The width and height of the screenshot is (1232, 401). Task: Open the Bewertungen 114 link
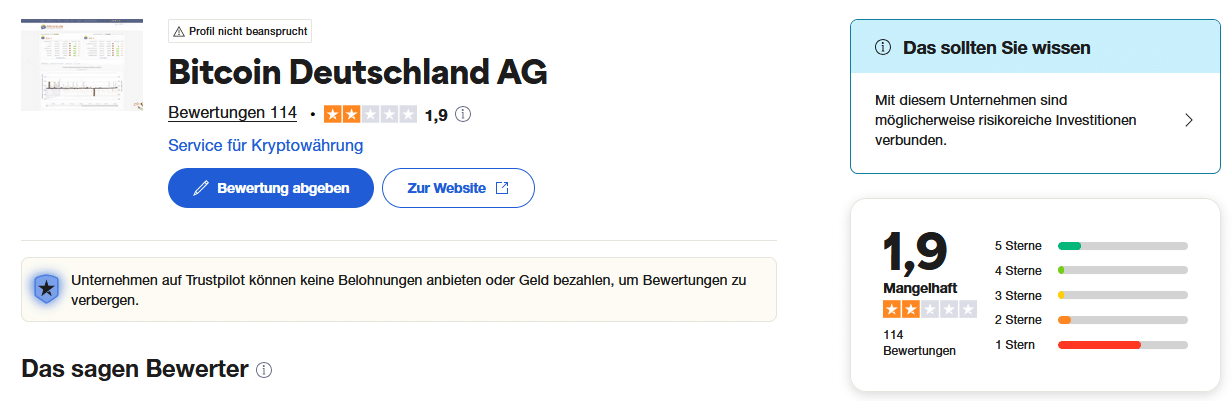click(x=232, y=113)
